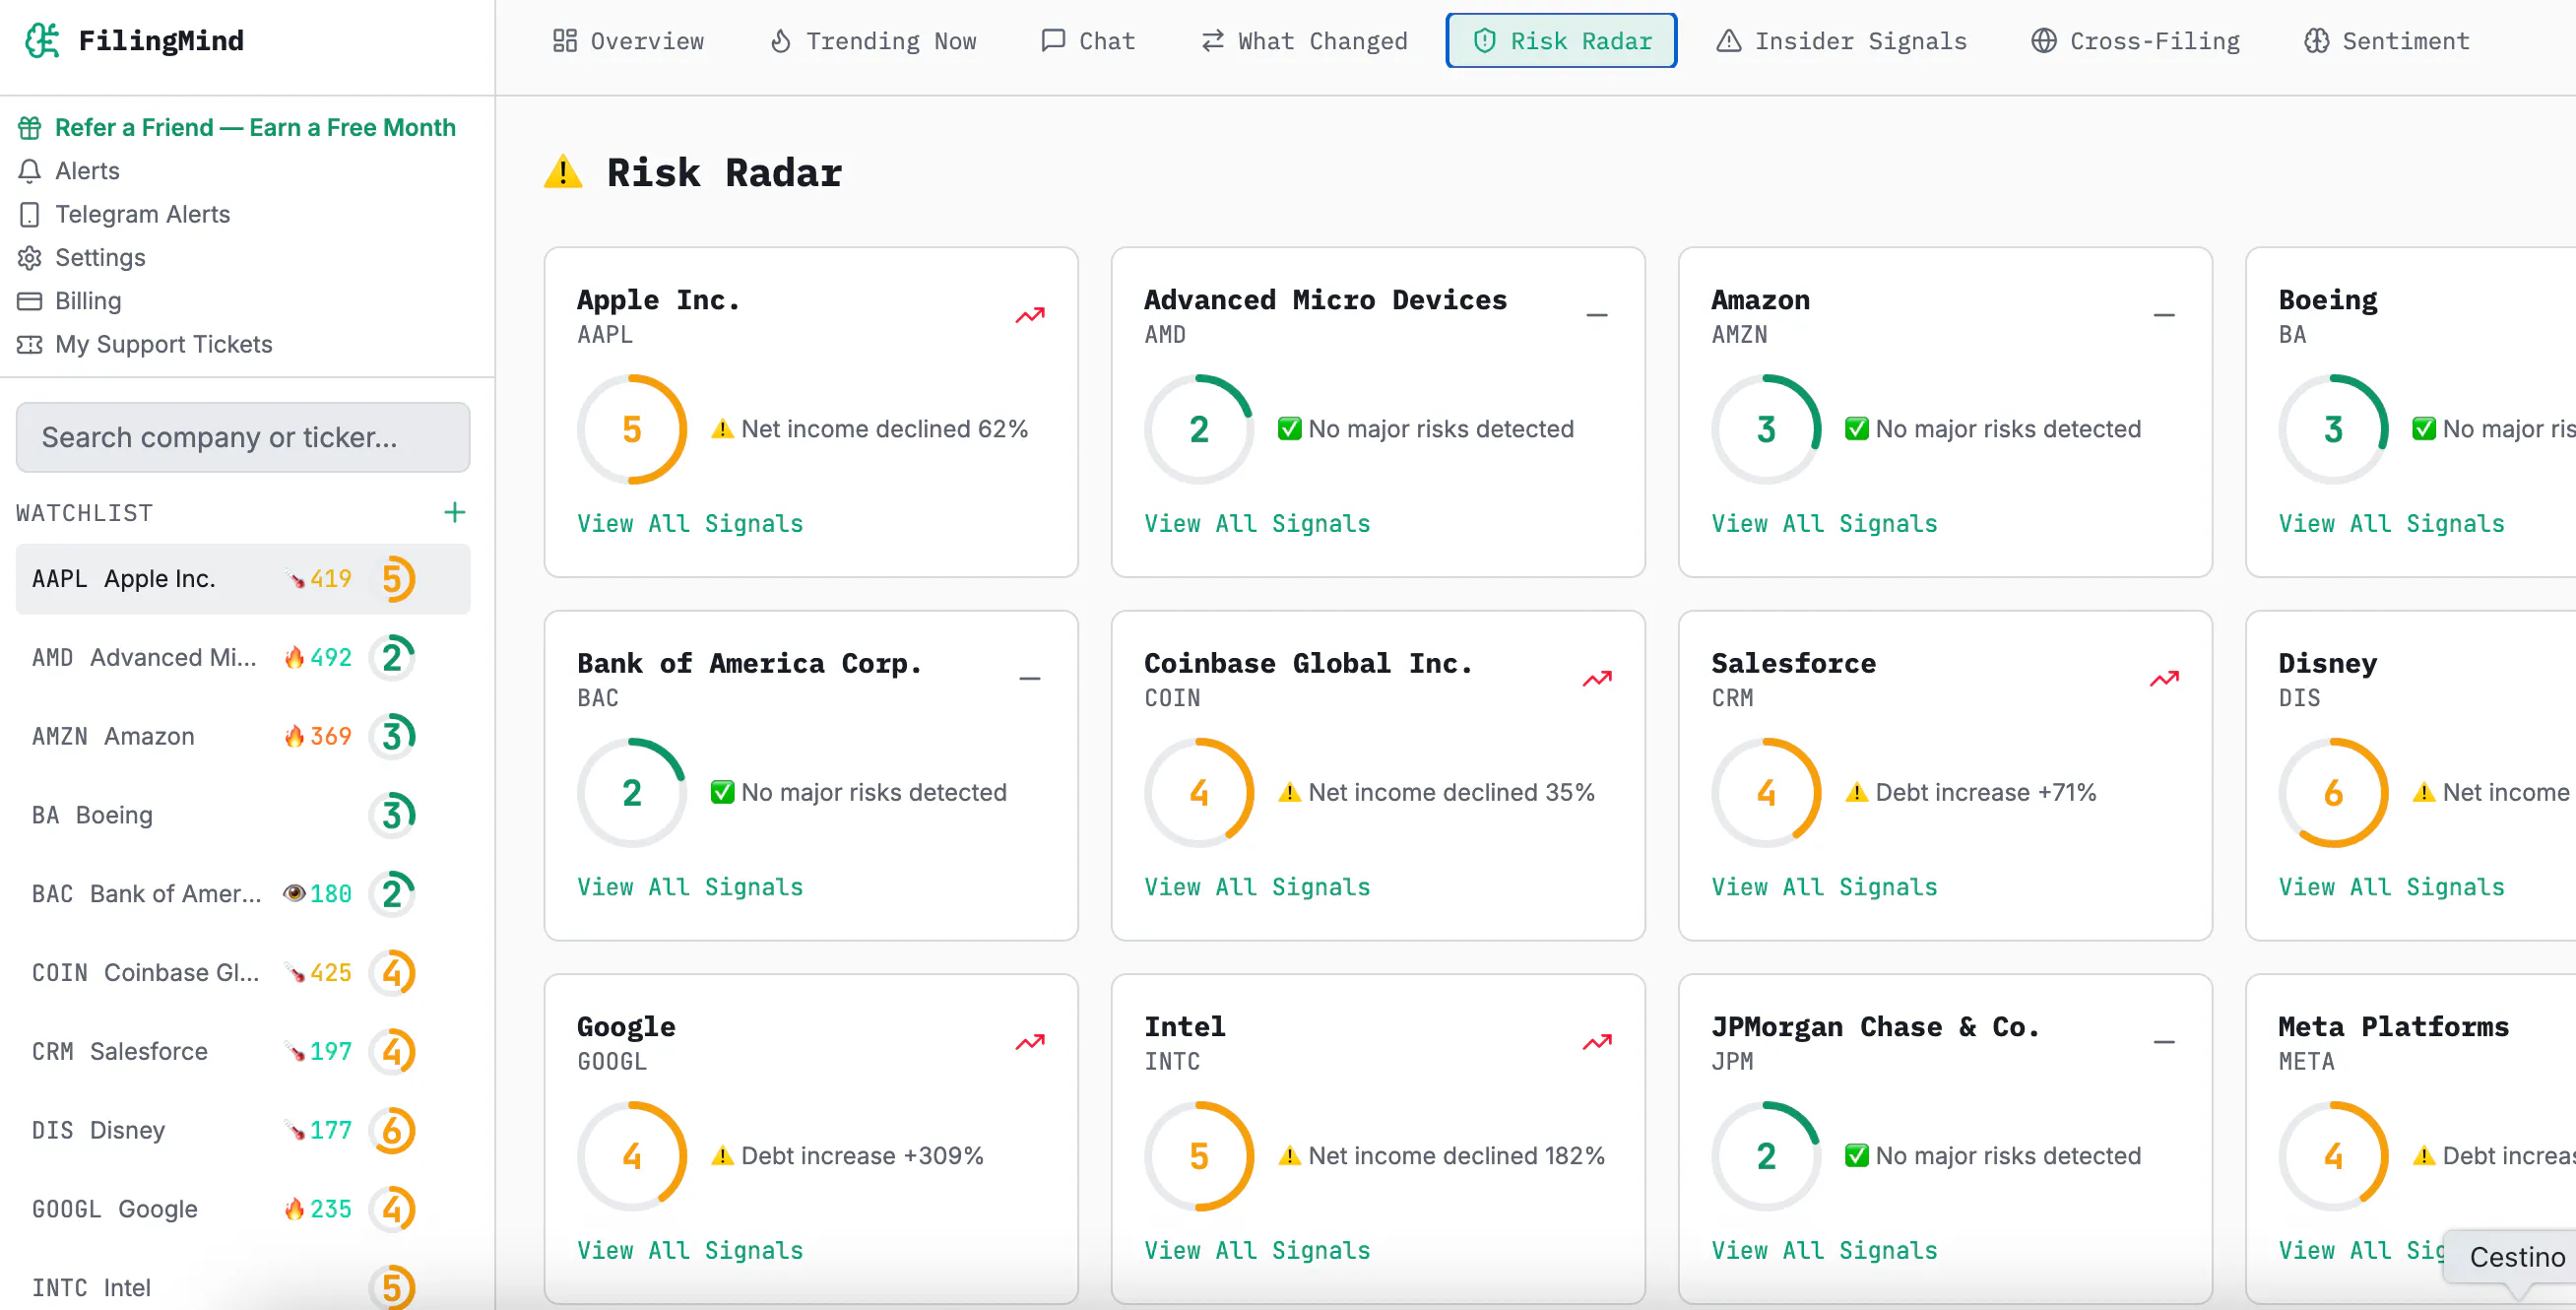This screenshot has height=1310, width=2576.
Task: Click the Intel card rising trend icon
Action: pos(1597,1041)
